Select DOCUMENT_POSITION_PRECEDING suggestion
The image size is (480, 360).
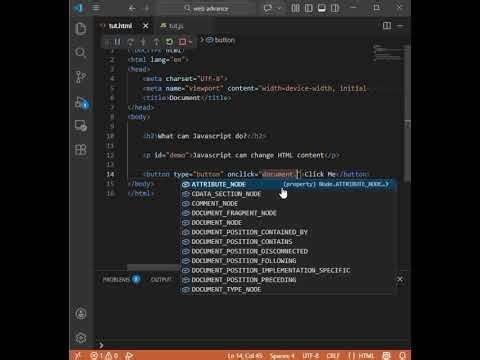coord(289,280)
